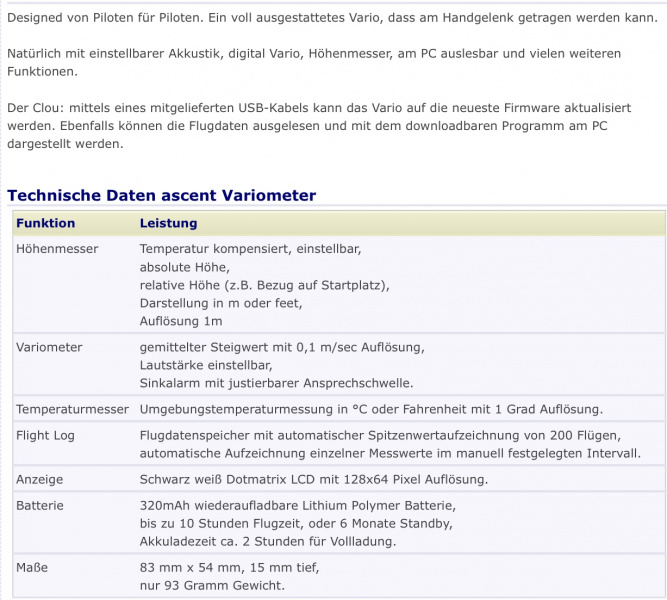Click paragraph starting 'Natürlich mit einstellbarer Akkustik'

pyautogui.click(x=314, y=63)
